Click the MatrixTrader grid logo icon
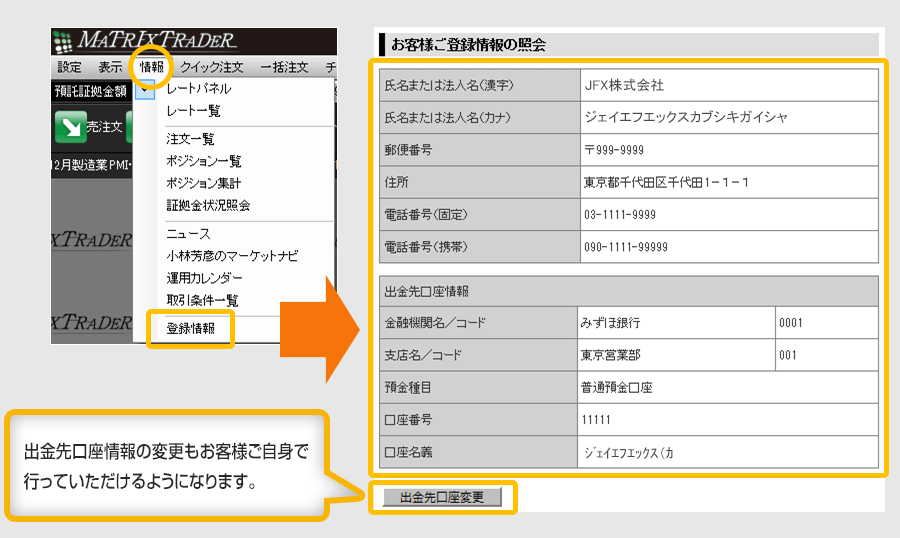900x538 pixels. [62, 43]
